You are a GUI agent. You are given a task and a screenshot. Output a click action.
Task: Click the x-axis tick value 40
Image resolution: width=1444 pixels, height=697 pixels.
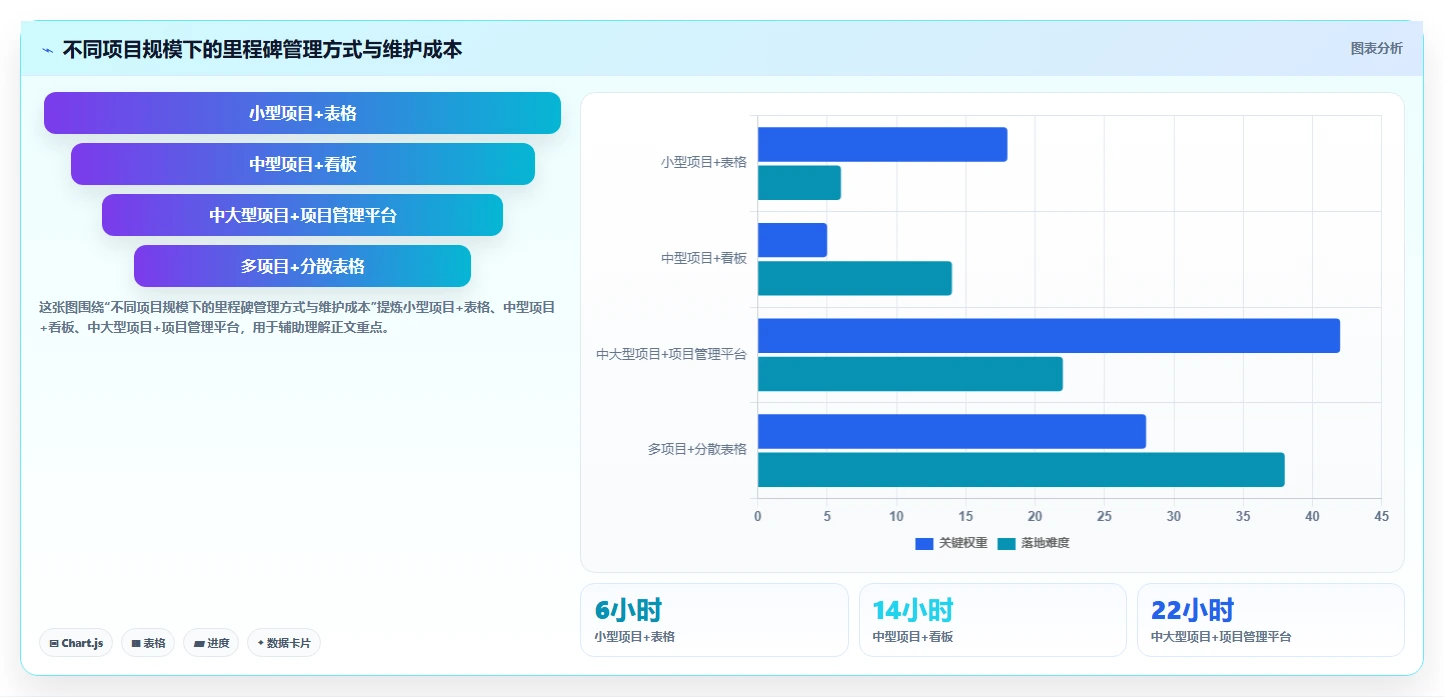[1312, 516]
